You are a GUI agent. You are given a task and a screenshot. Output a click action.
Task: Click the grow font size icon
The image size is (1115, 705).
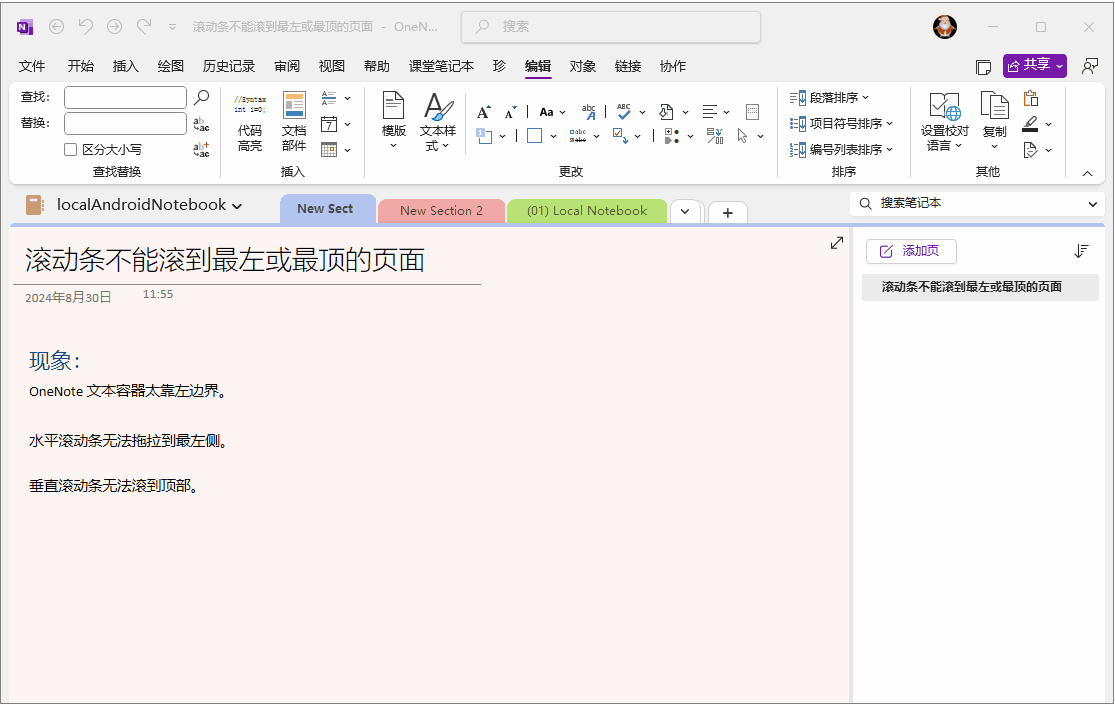484,112
